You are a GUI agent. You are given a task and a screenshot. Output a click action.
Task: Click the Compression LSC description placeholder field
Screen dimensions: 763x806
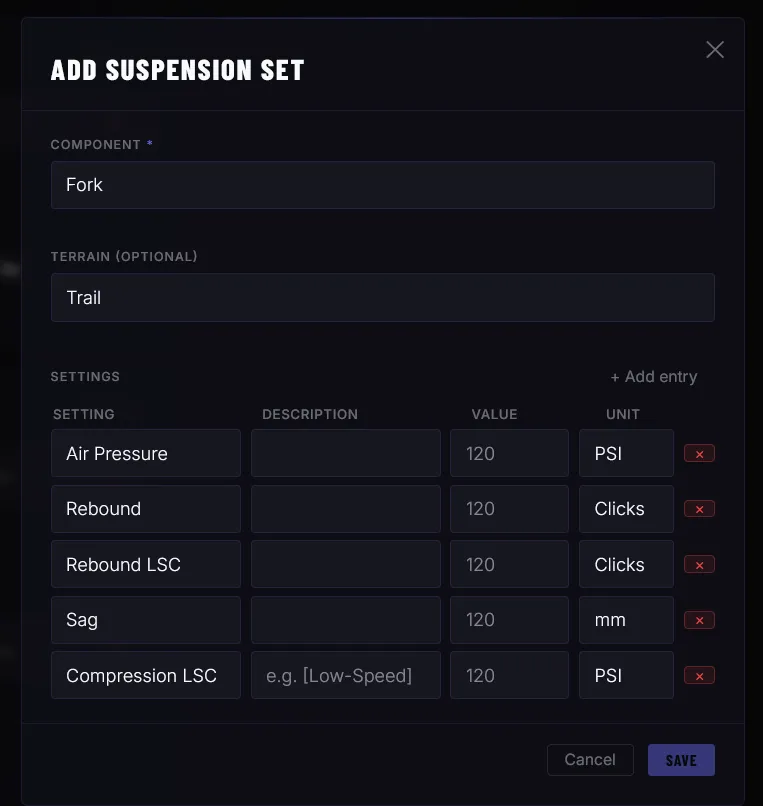click(345, 675)
